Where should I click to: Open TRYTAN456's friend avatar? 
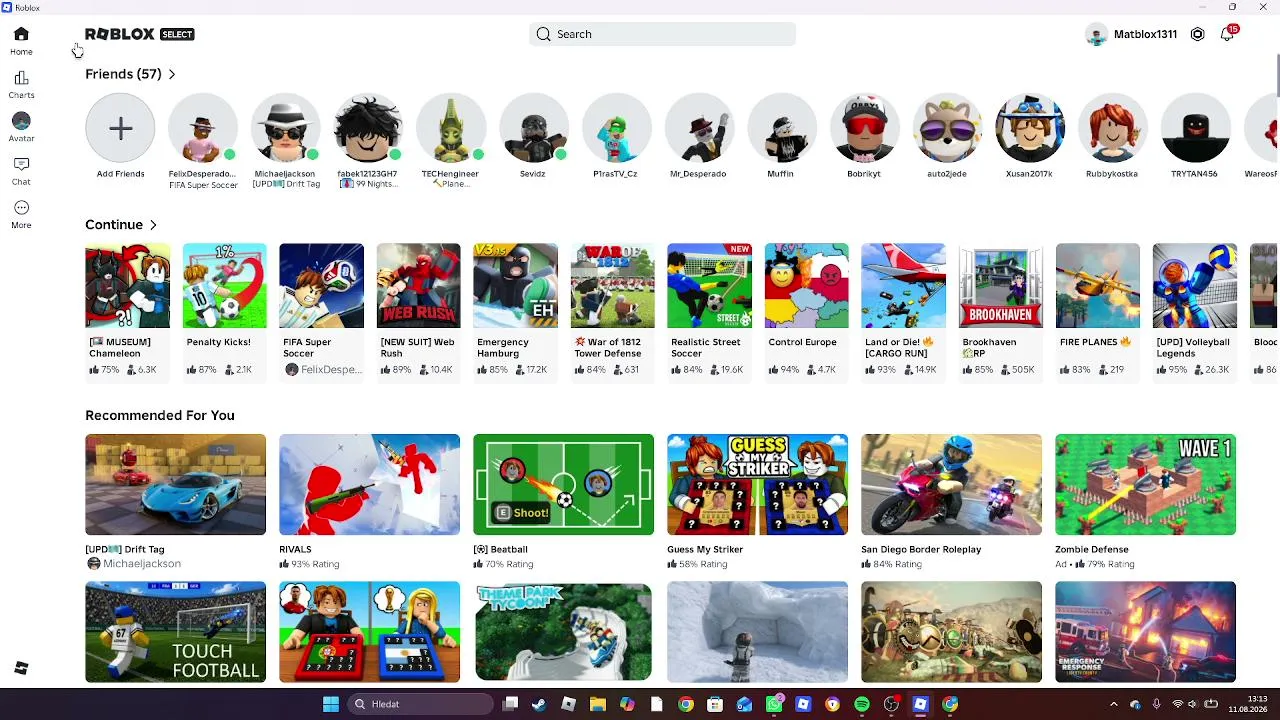click(x=1195, y=128)
